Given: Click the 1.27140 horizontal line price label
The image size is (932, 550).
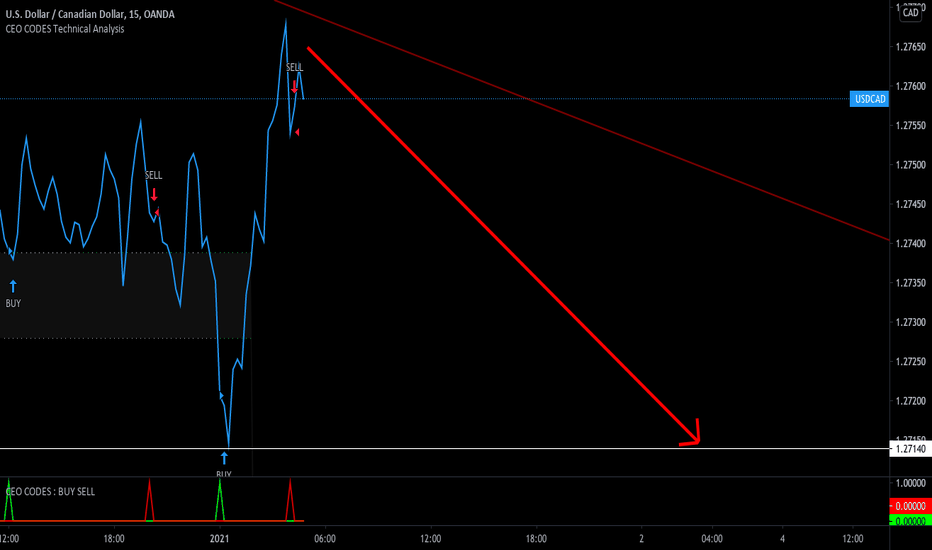Looking at the screenshot, I should click(x=910, y=449).
